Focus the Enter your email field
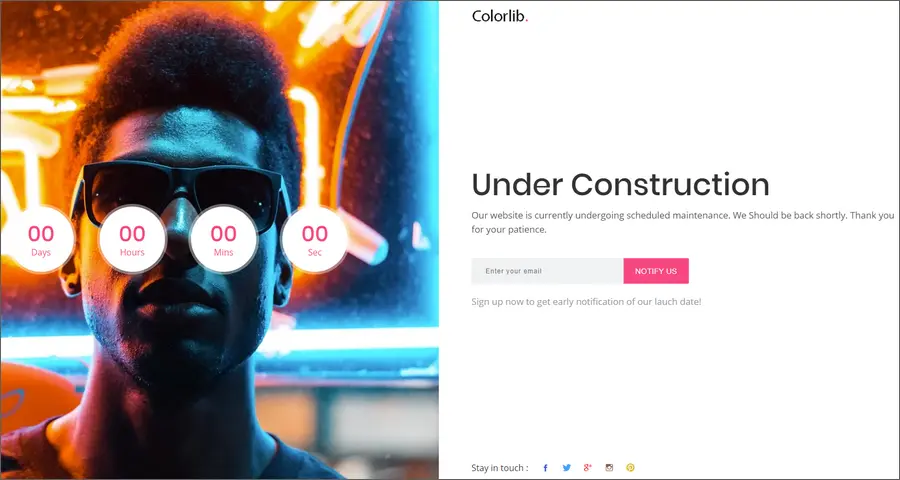900x480 pixels. (x=548, y=271)
